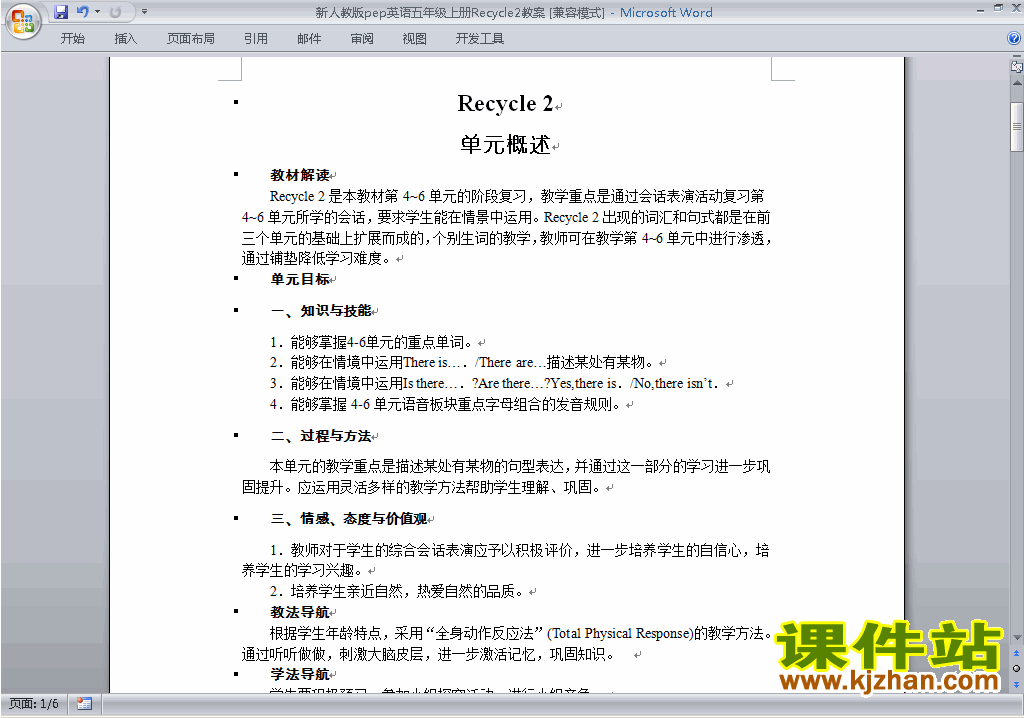
Task: Open the Undo history dropdown arrow
Action: tap(97, 12)
